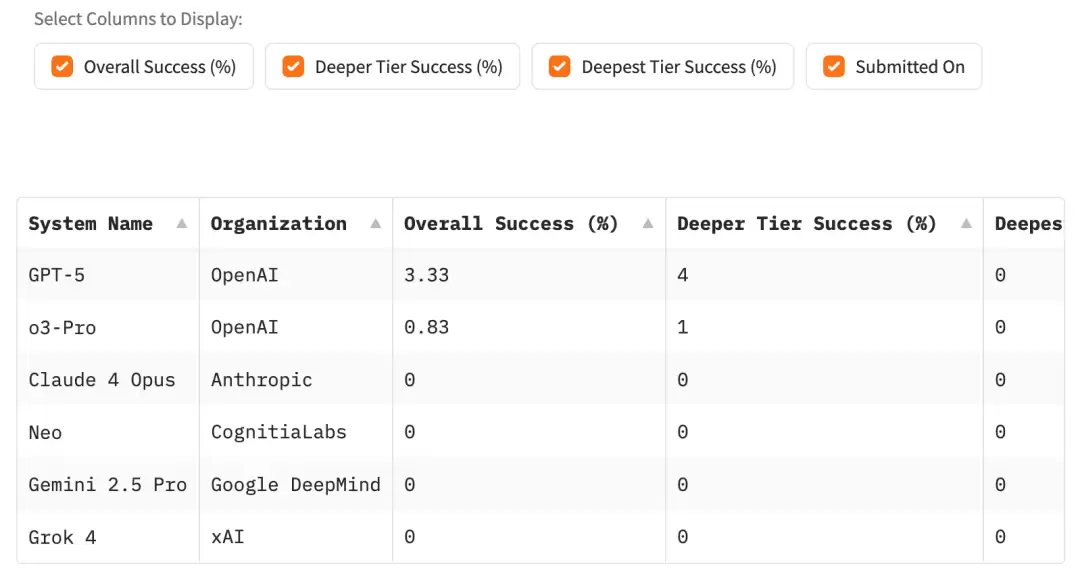Select the GPT-5 system name cell
1080x579 pixels.
57,275
